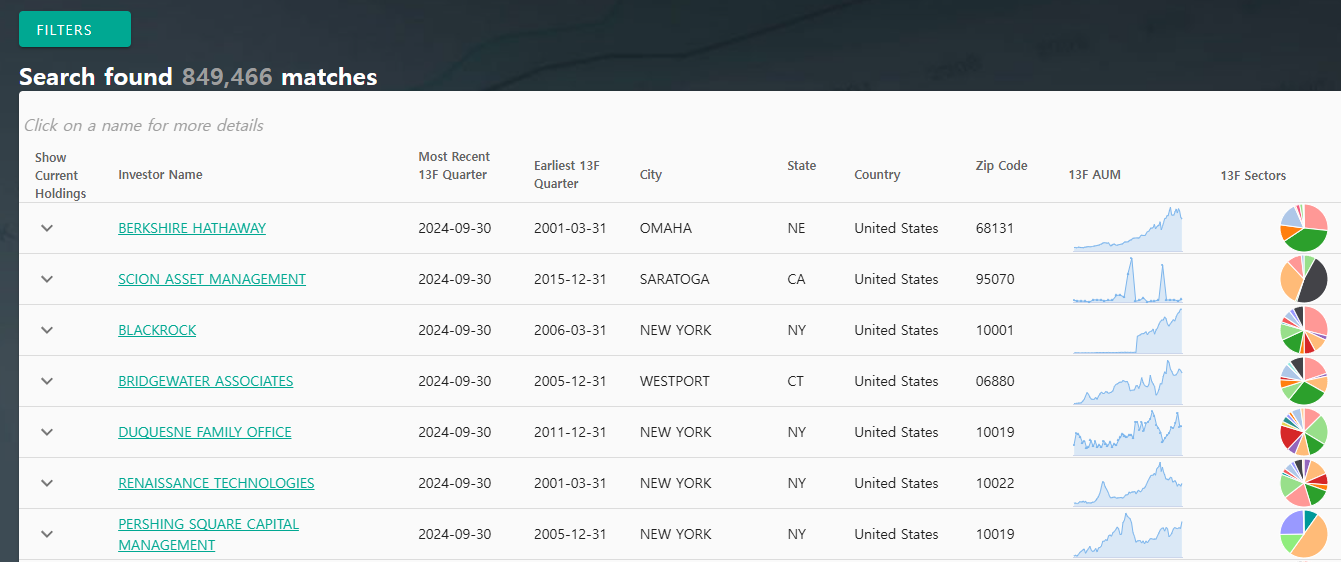Expand current holdings for BlackRock
This screenshot has height=562, width=1341.
pyautogui.click(x=47, y=330)
